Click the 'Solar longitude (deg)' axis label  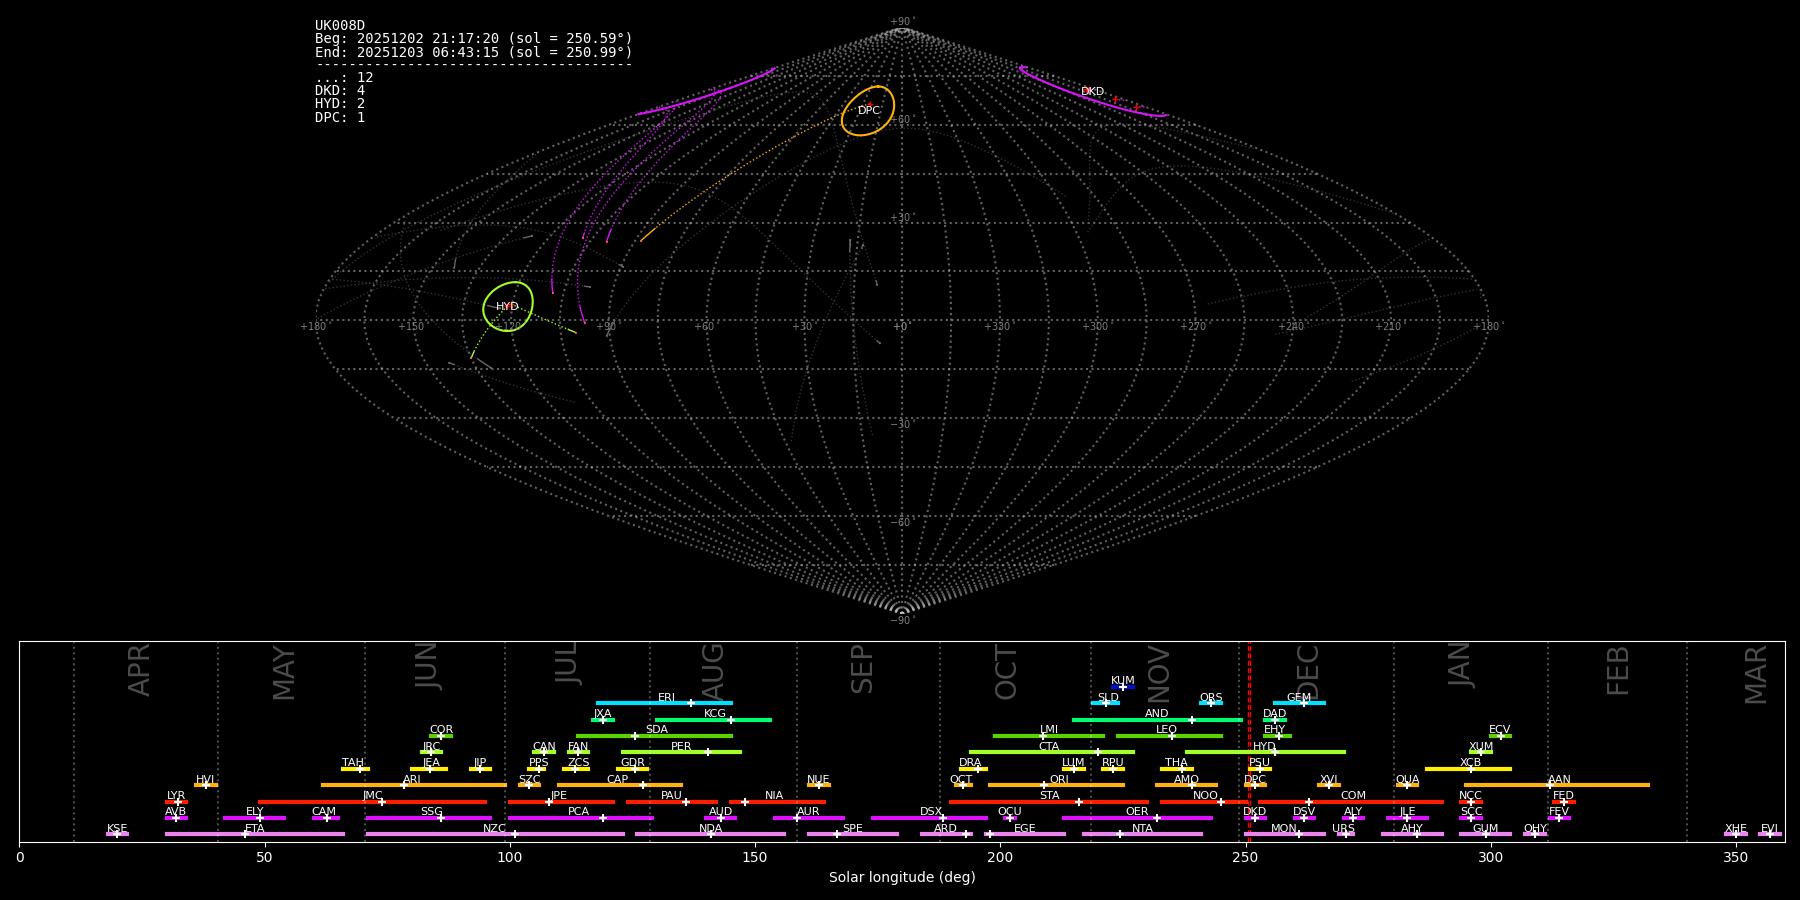pos(901,877)
